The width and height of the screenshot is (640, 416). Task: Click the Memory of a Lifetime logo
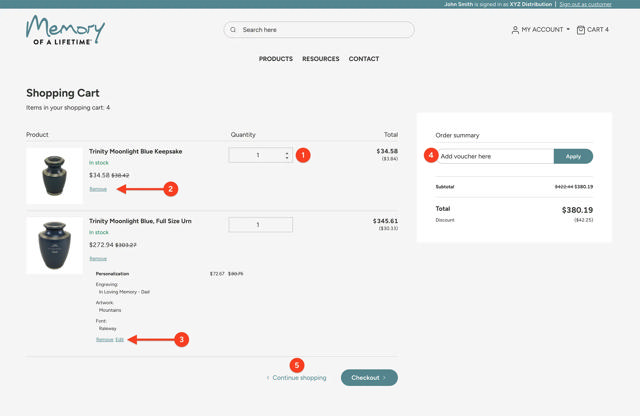65,30
